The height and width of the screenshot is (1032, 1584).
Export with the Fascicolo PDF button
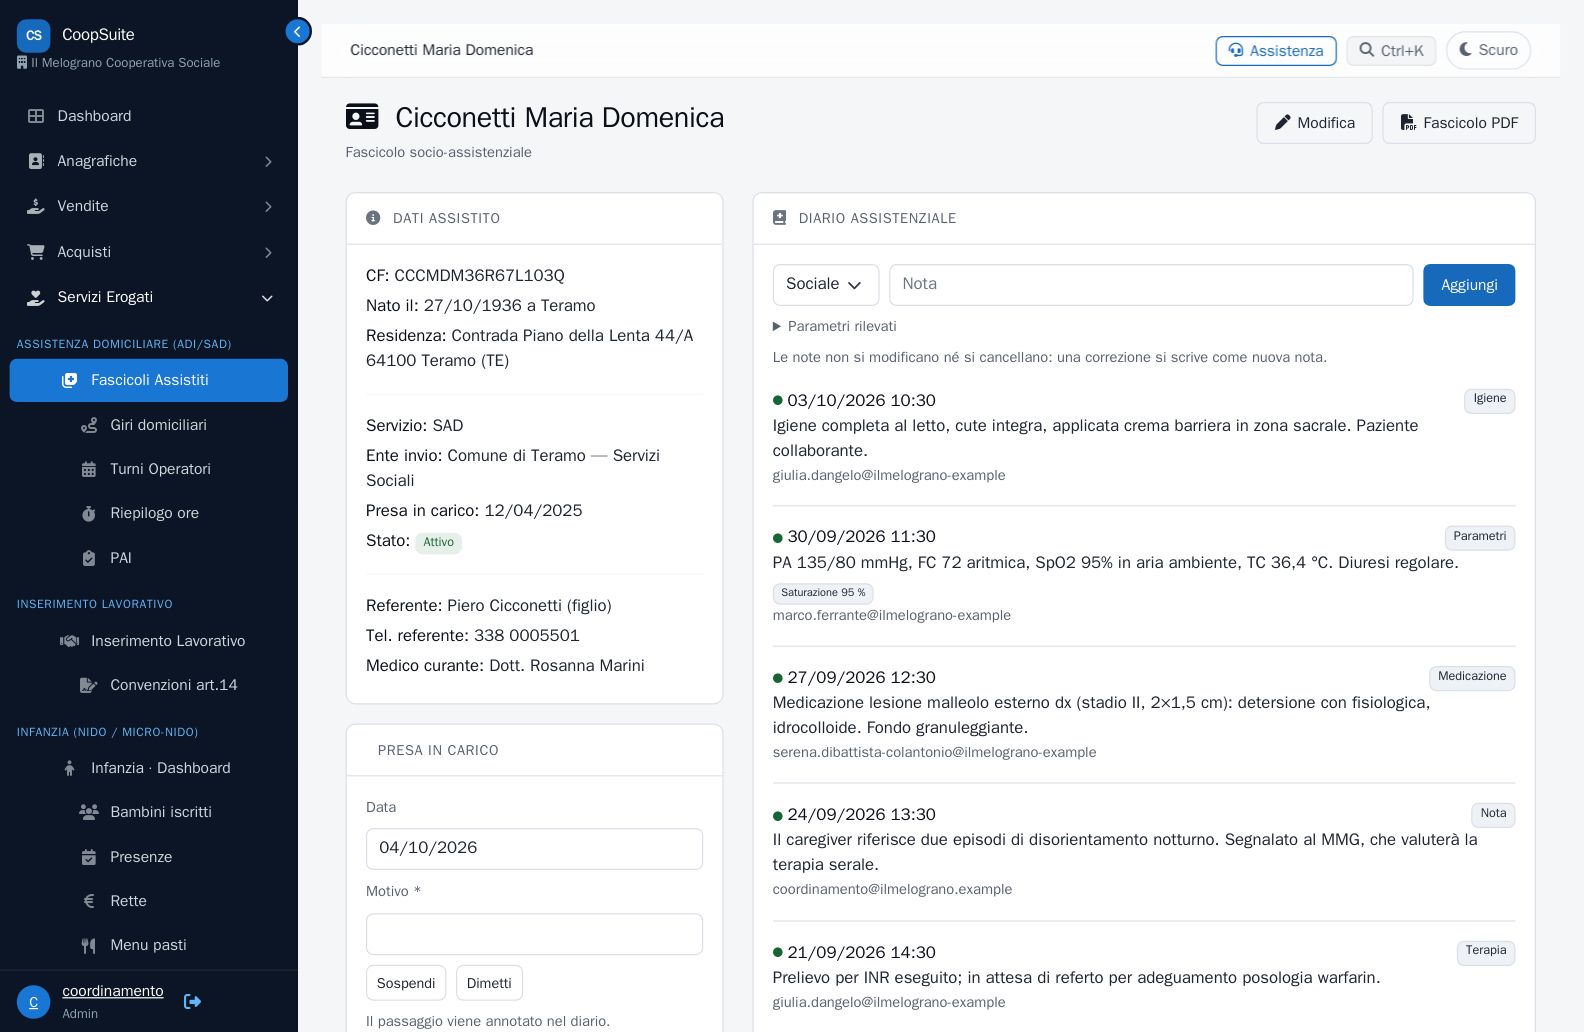1459,123
